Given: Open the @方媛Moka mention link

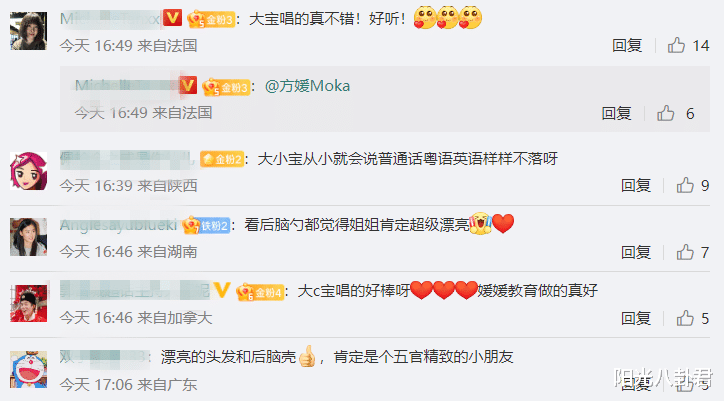Looking at the screenshot, I should 308,86.
